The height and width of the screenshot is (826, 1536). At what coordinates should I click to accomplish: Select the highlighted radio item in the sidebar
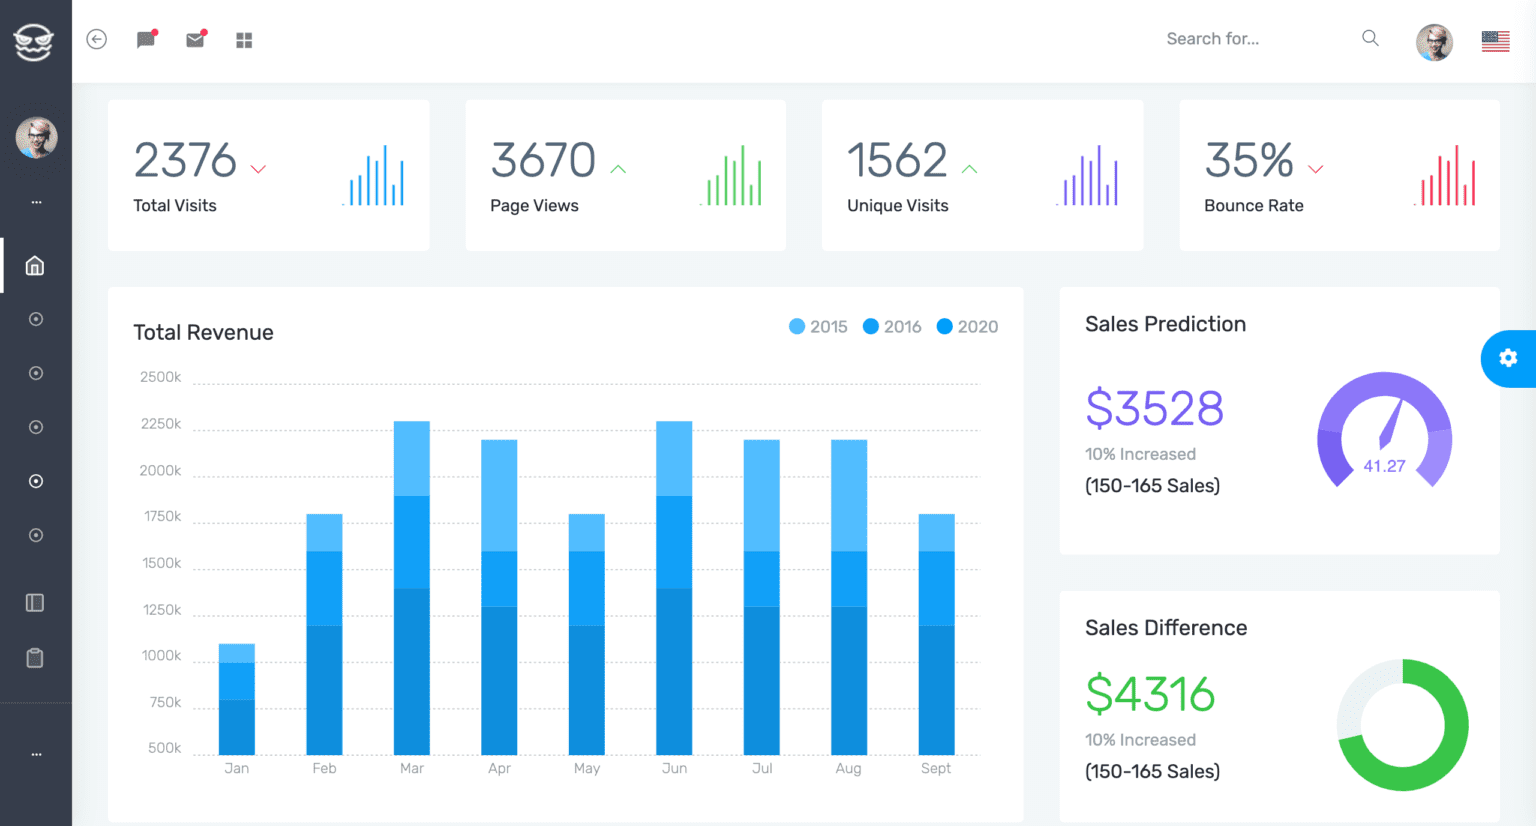pyautogui.click(x=35, y=481)
